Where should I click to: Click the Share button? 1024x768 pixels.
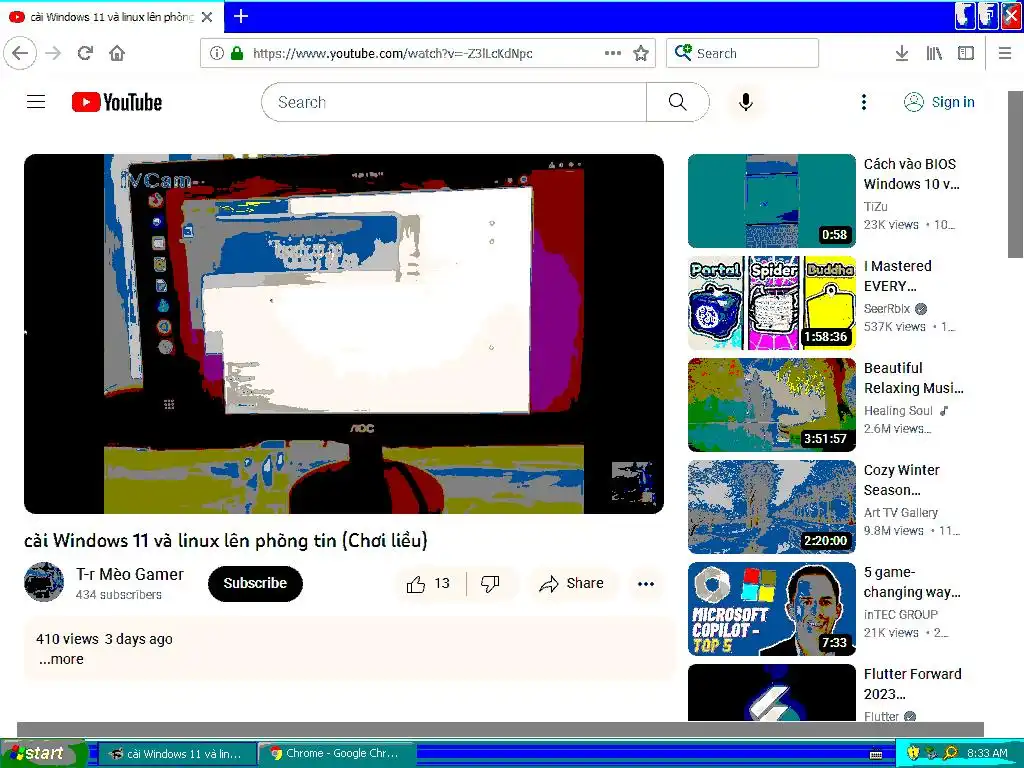point(571,583)
